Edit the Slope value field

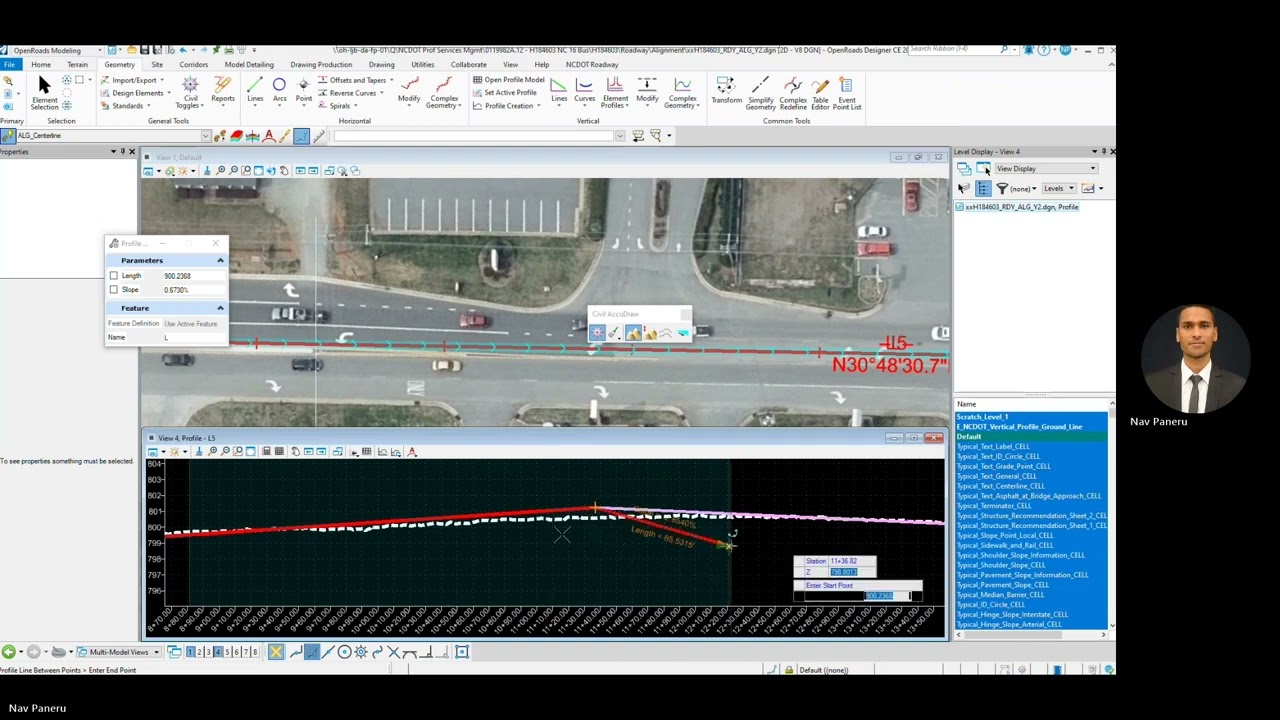click(x=194, y=290)
